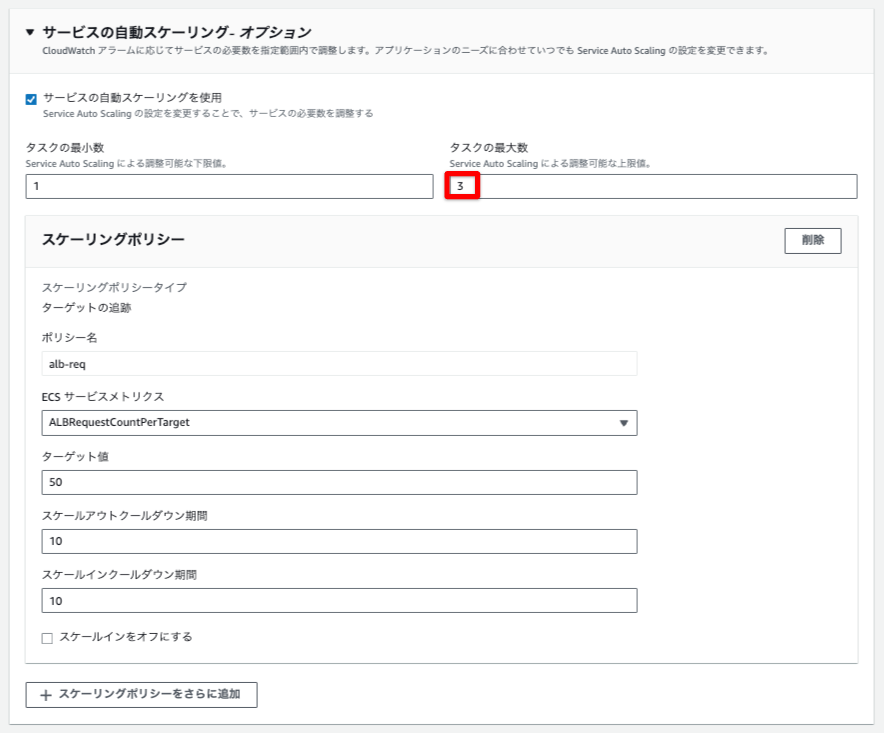Click the タスクの最小数 input field

229,186
